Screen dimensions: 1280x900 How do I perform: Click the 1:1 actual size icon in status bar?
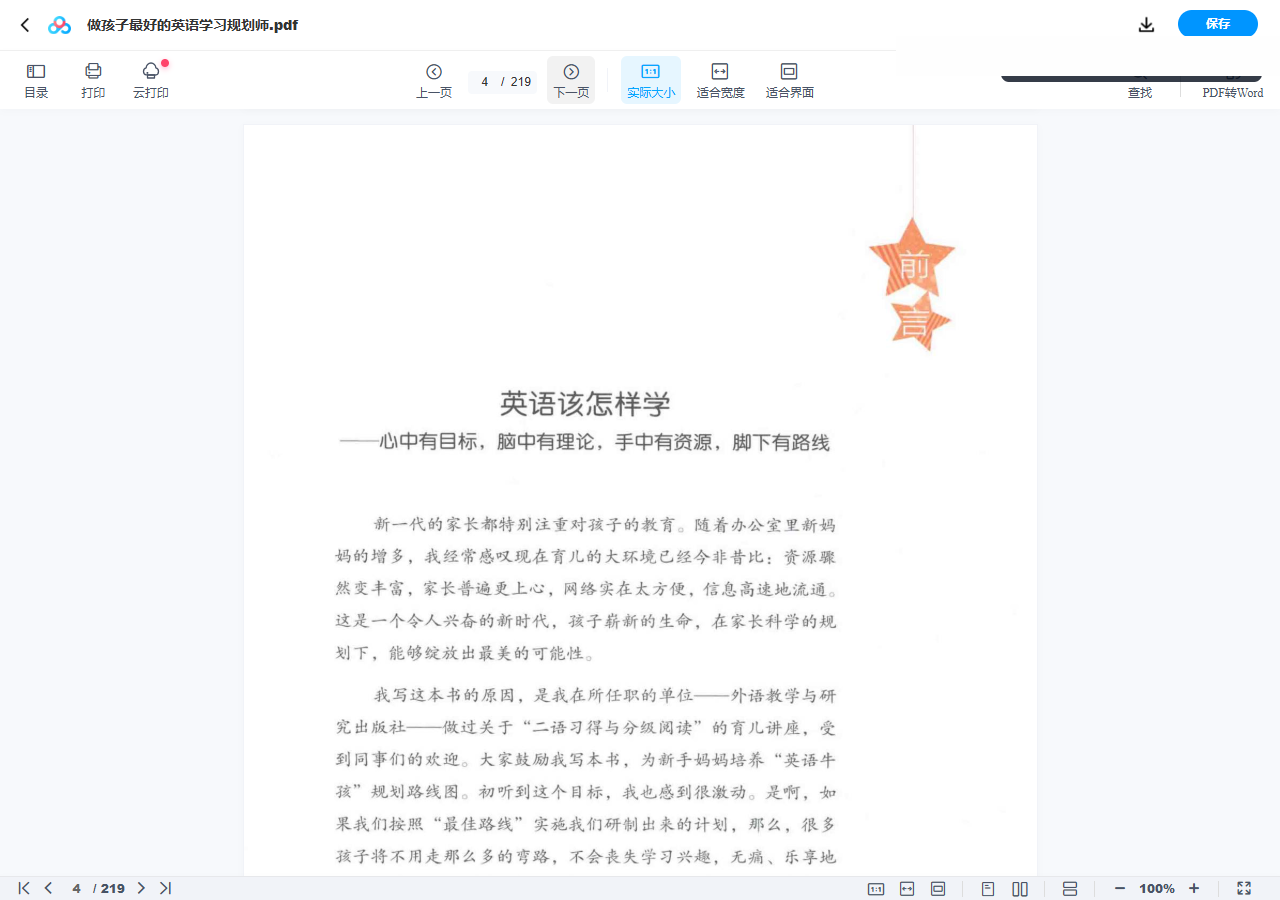click(x=876, y=888)
